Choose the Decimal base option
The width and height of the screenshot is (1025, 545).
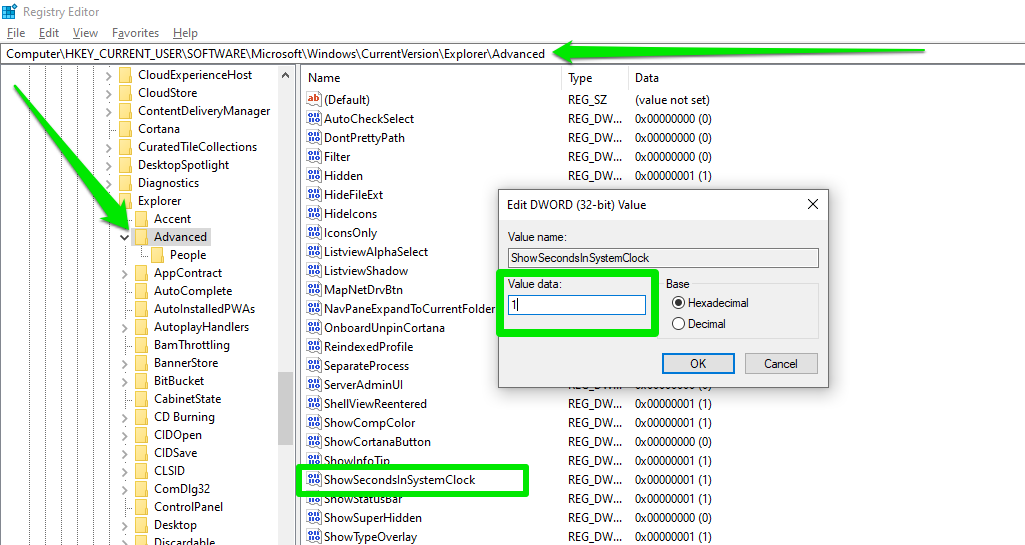pyautogui.click(x=678, y=323)
